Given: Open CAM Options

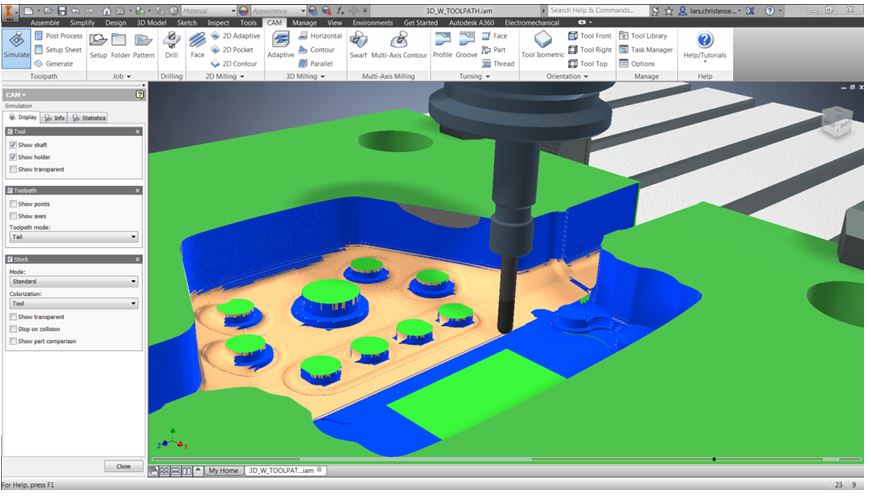Looking at the screenshot, I should tap(637, 63).
